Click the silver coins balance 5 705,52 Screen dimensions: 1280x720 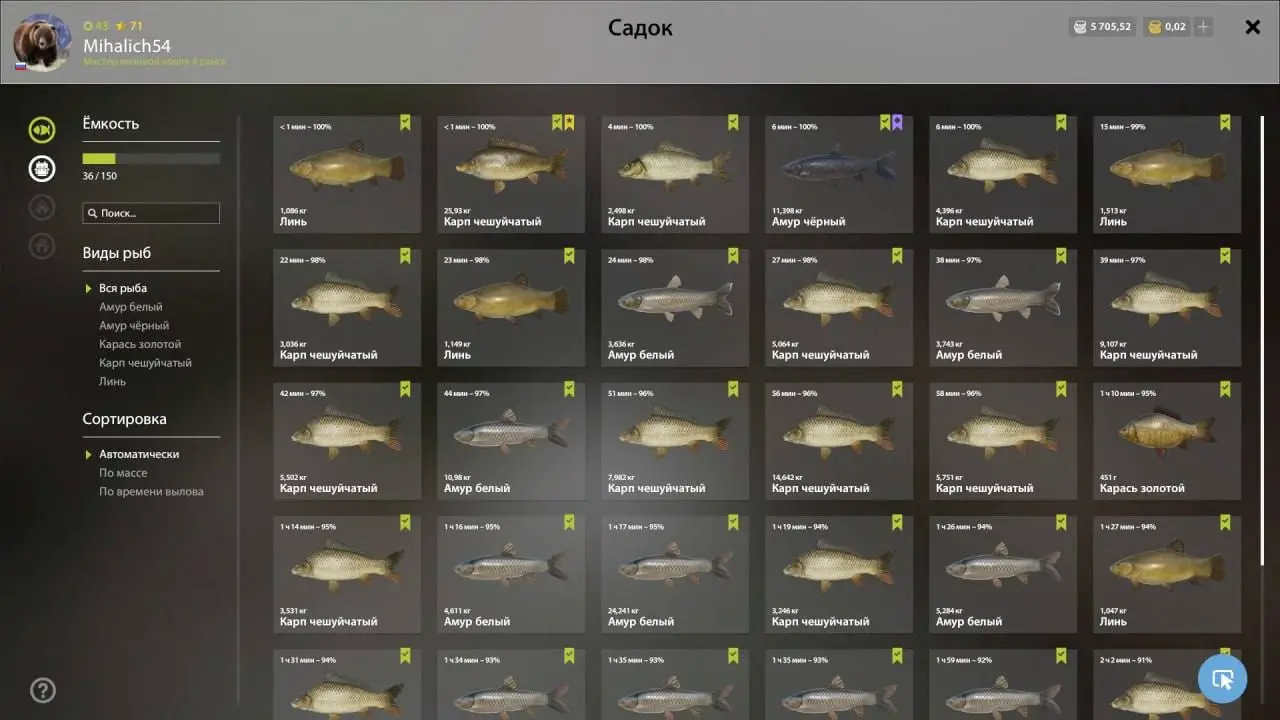tap(1101, 27)
